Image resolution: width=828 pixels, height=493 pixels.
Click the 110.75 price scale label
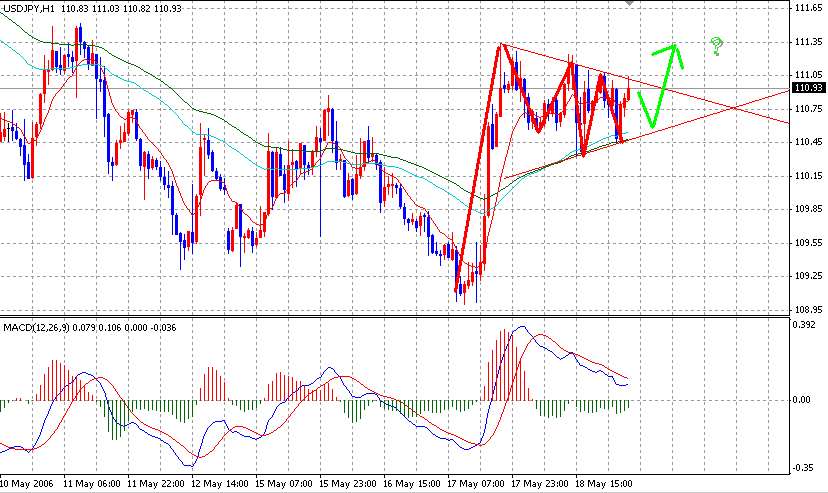tap(808, 109)
